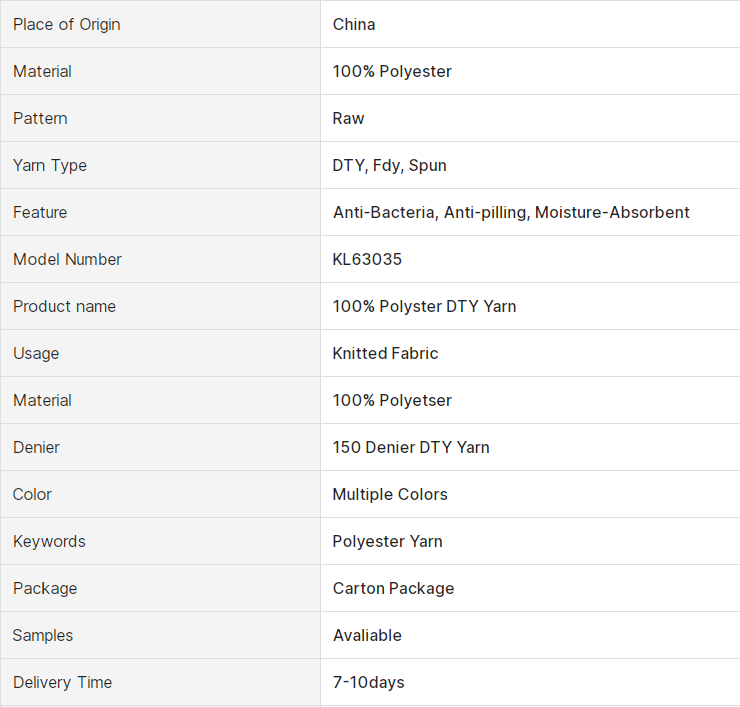Image resolution: width=740 pixels, height=707 pixels.
Task: Select the "7-10days" delivery value
Action: click(x=368, y=682)
